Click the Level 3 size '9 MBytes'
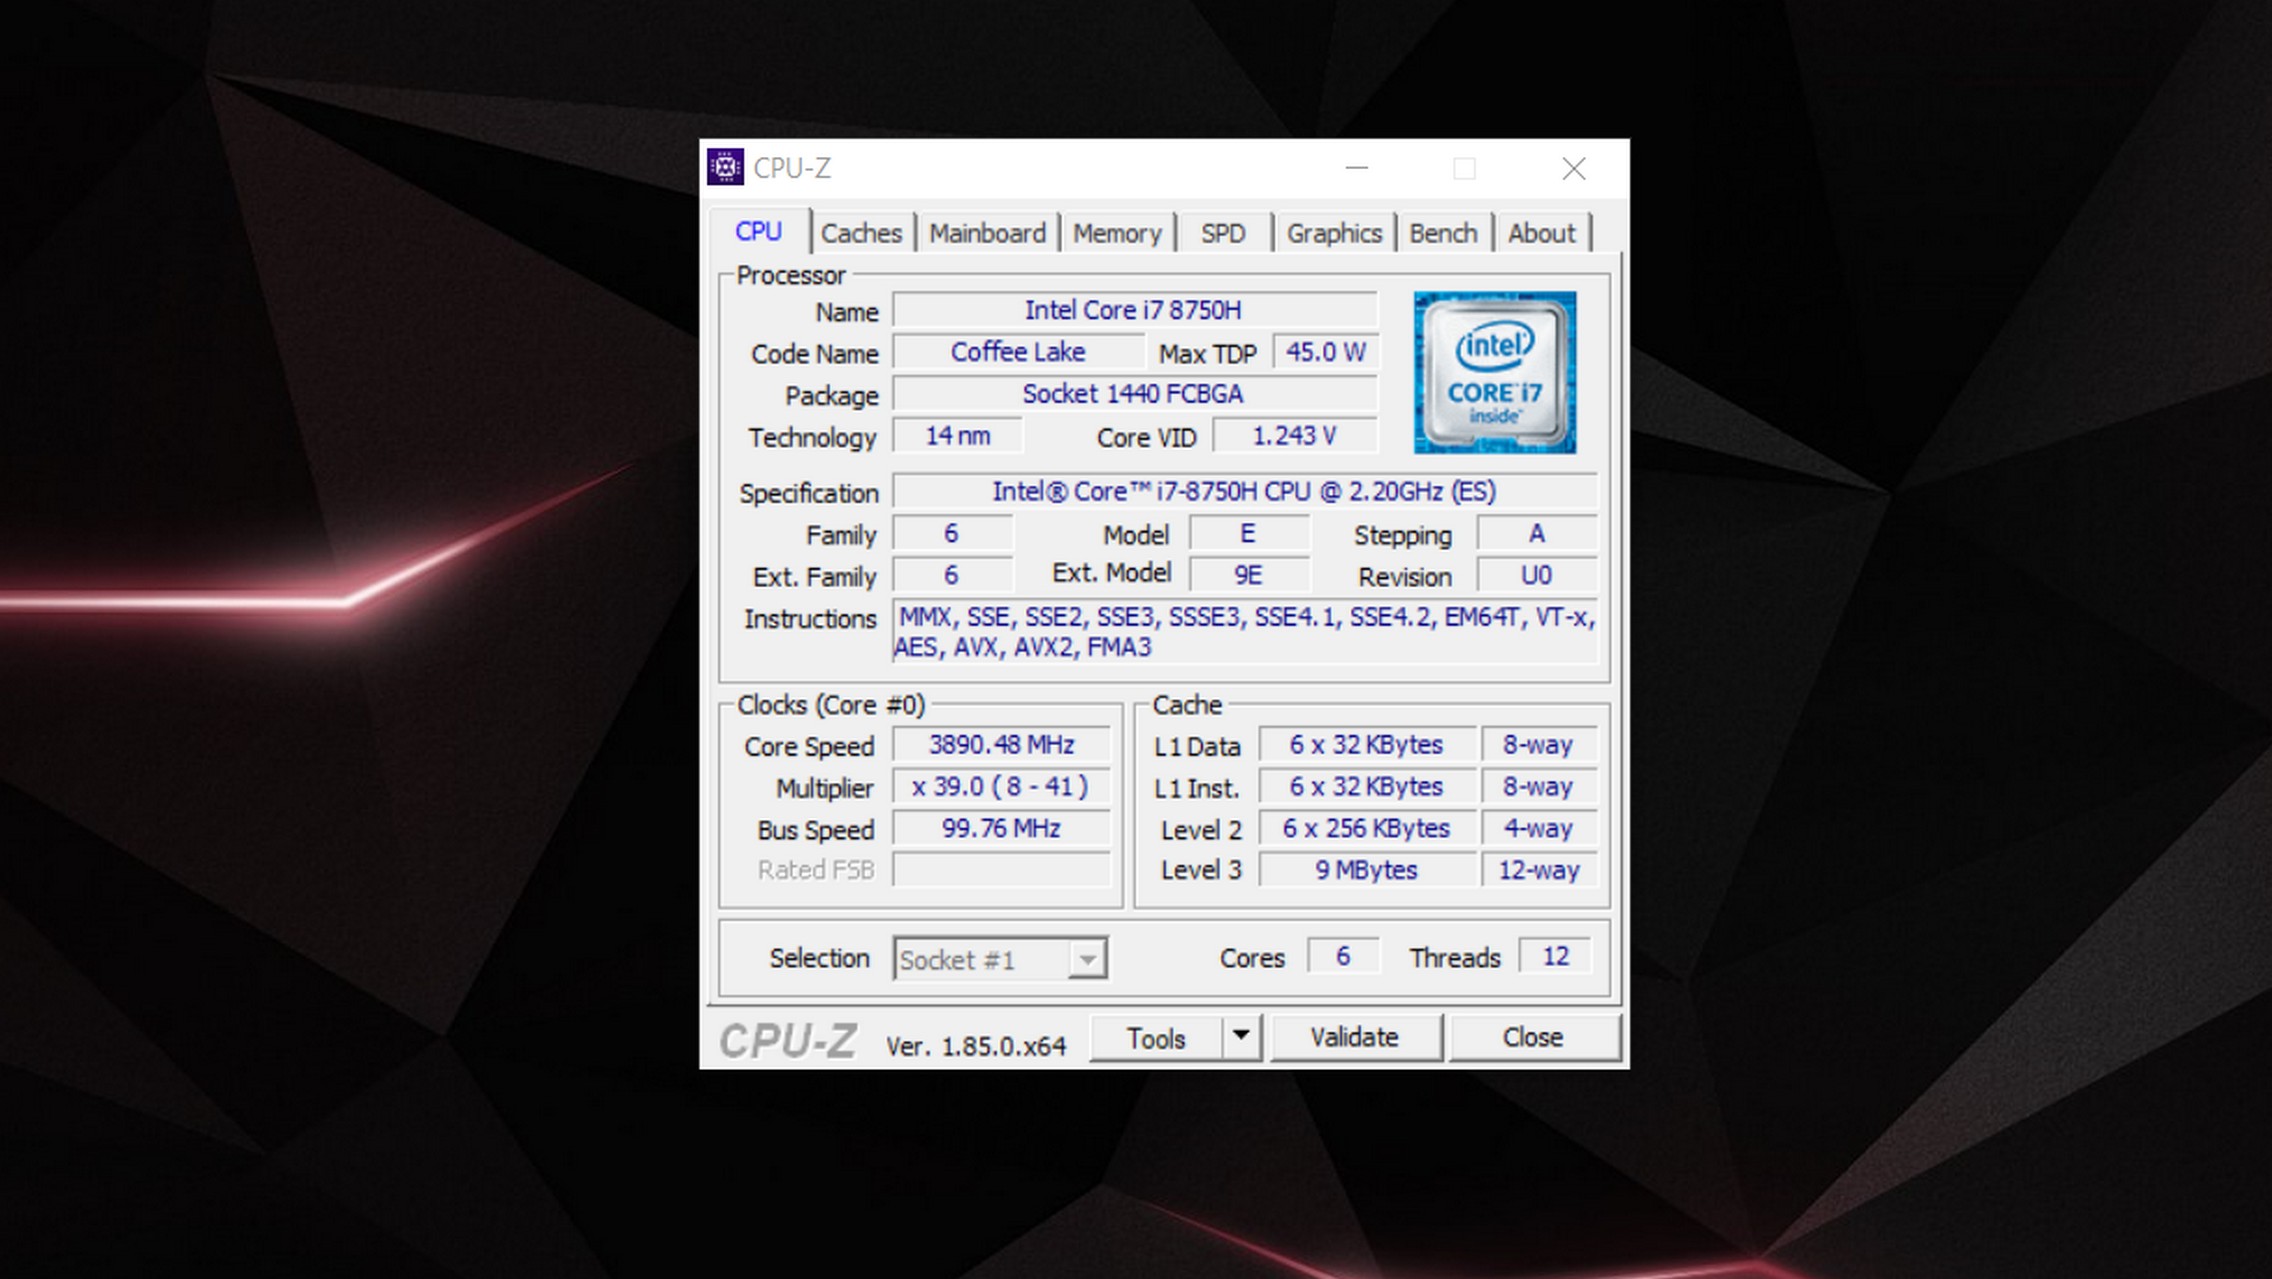Screen dimensions: 2272x1279 tap(1366, 870)
